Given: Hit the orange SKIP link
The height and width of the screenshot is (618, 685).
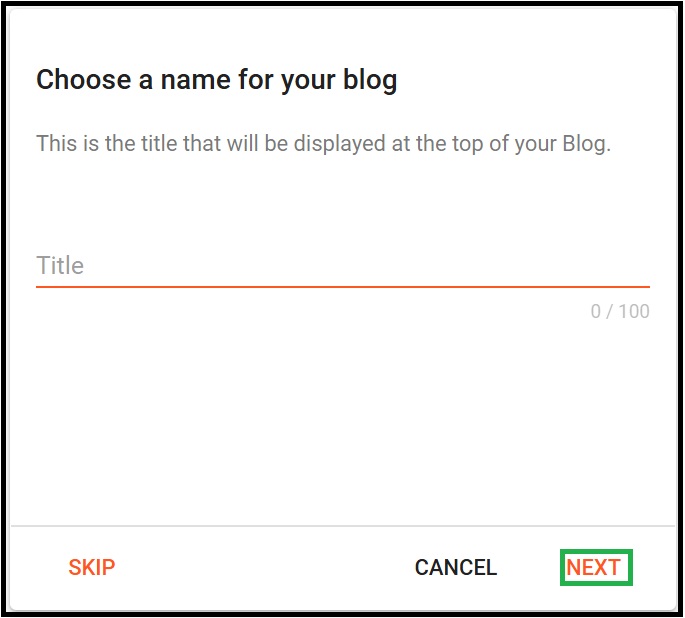Looking at the screenshot, I should pyautogui.click(x=92, y=568).
